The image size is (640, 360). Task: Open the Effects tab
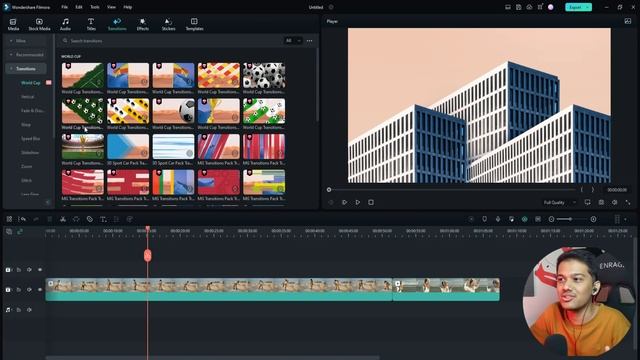(142, 24)
